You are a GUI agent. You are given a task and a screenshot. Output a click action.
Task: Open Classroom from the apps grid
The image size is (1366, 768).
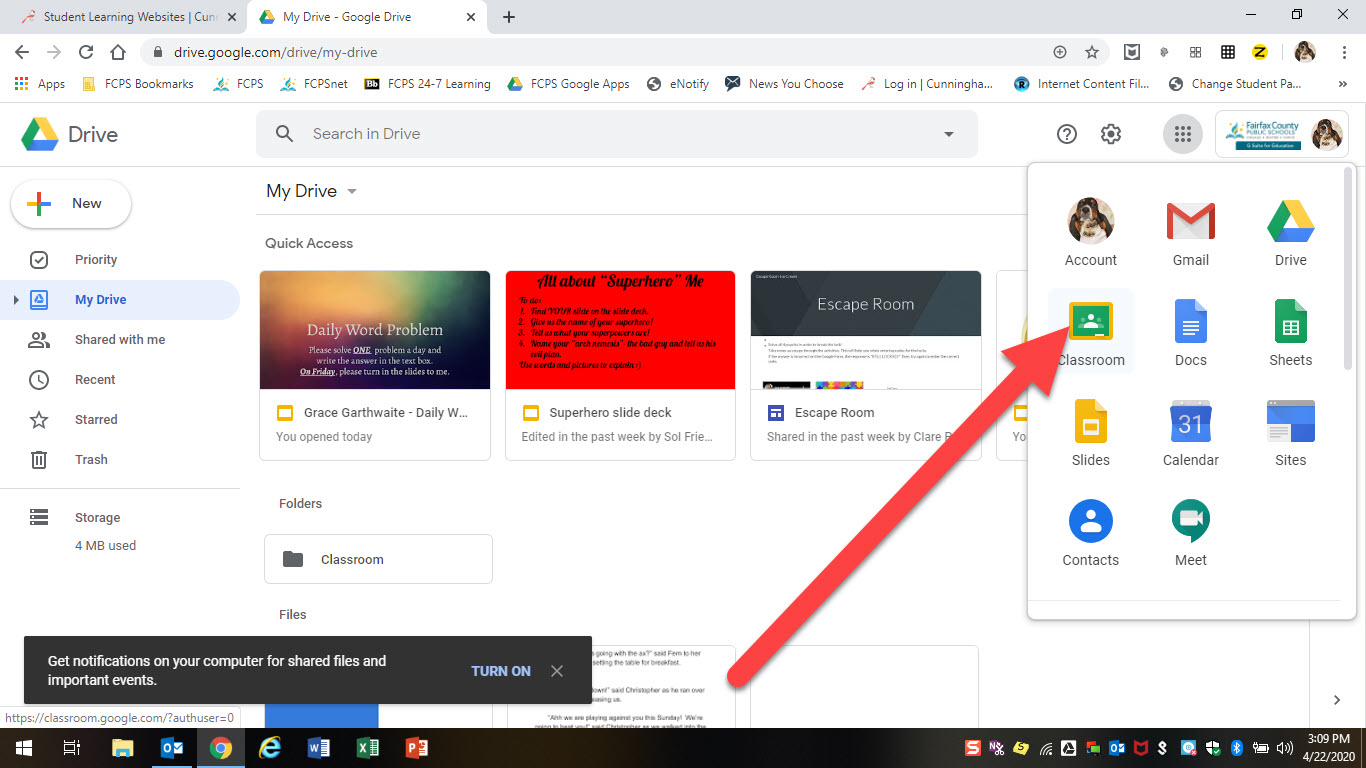pos(1090,331)
